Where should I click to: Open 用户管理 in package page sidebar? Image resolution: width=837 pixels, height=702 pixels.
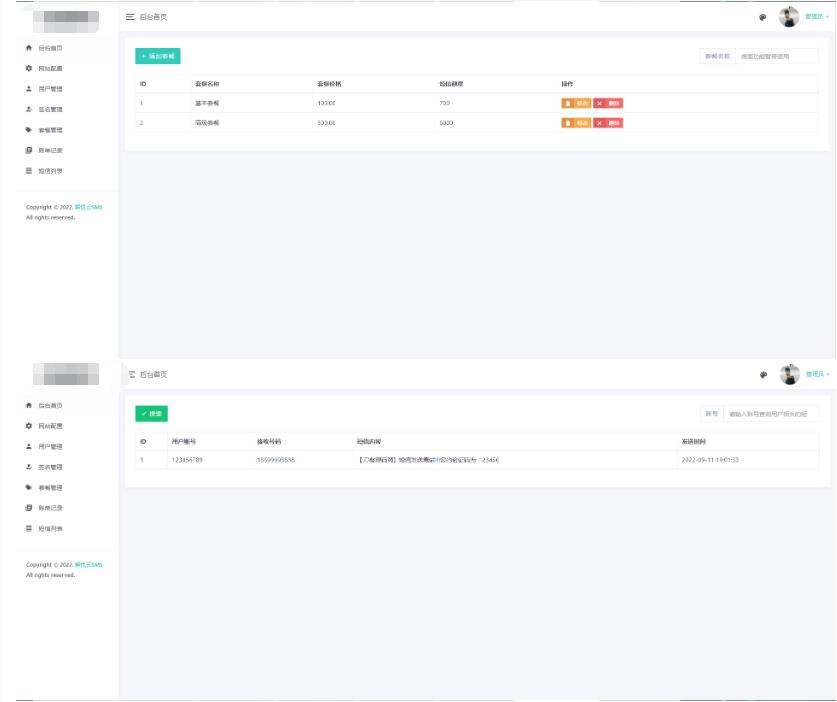[x=50, y=89]
